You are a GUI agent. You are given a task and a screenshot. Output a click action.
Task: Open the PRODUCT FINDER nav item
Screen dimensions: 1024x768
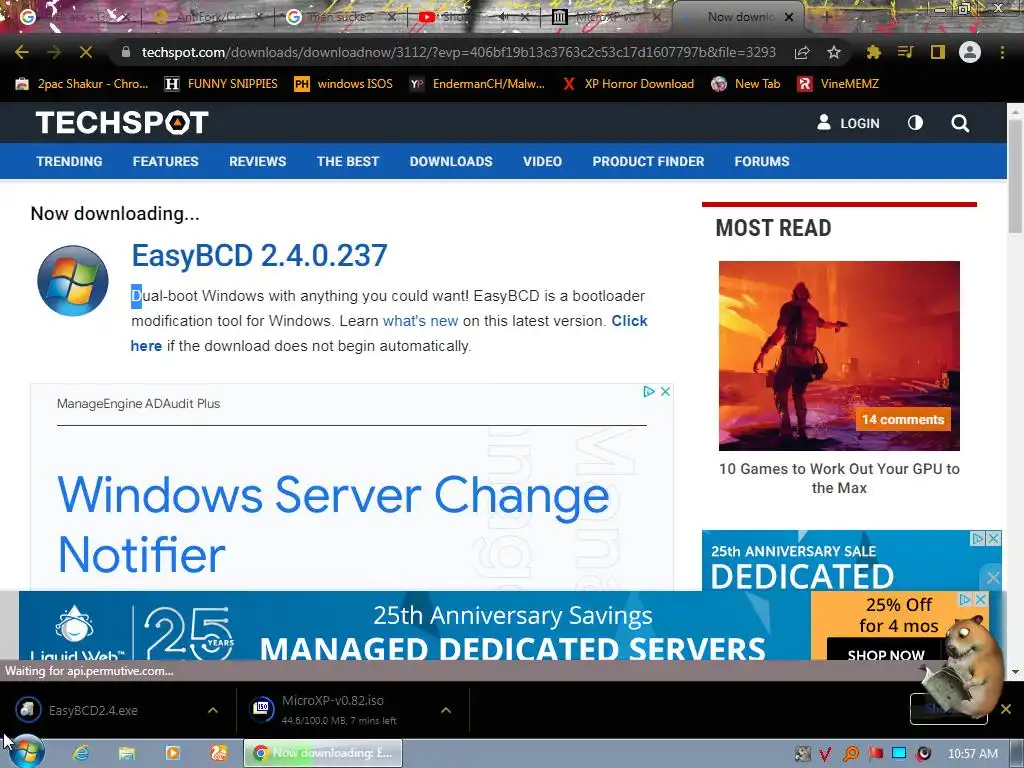click(648, 161)
